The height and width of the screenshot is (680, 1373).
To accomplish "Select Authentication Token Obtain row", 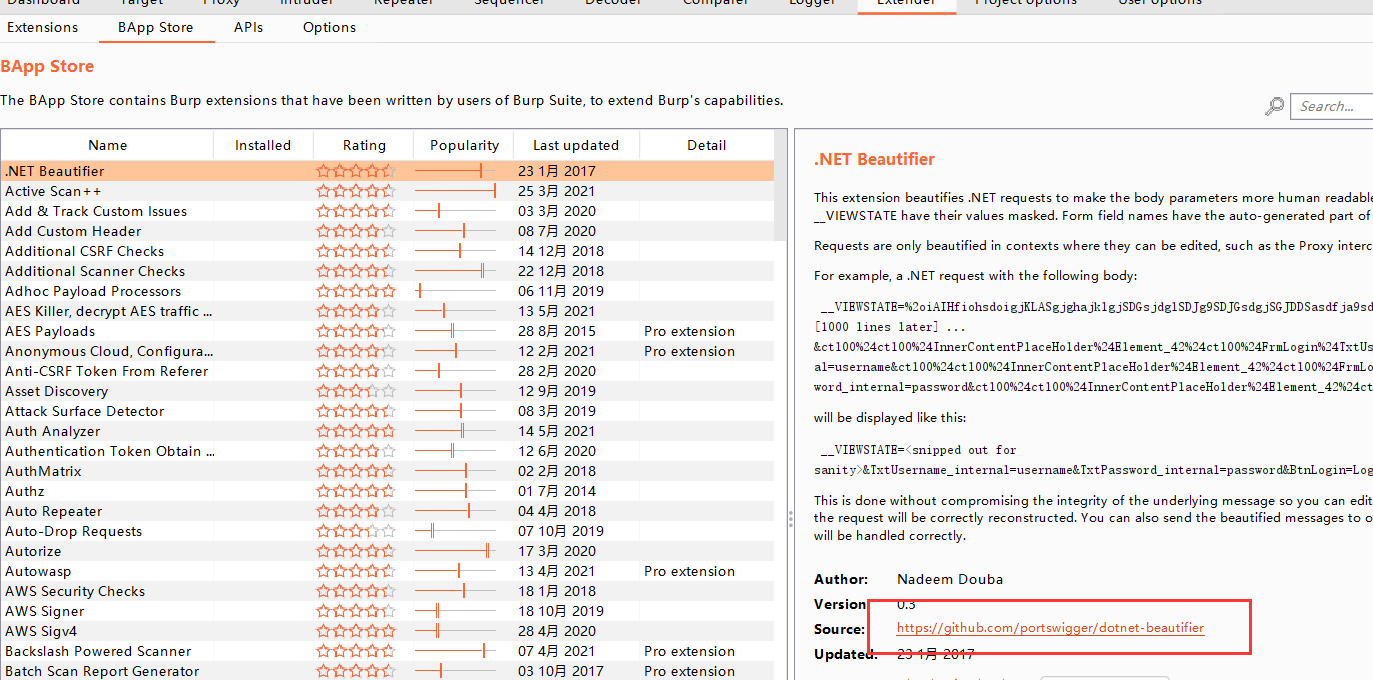I will 387,451.
